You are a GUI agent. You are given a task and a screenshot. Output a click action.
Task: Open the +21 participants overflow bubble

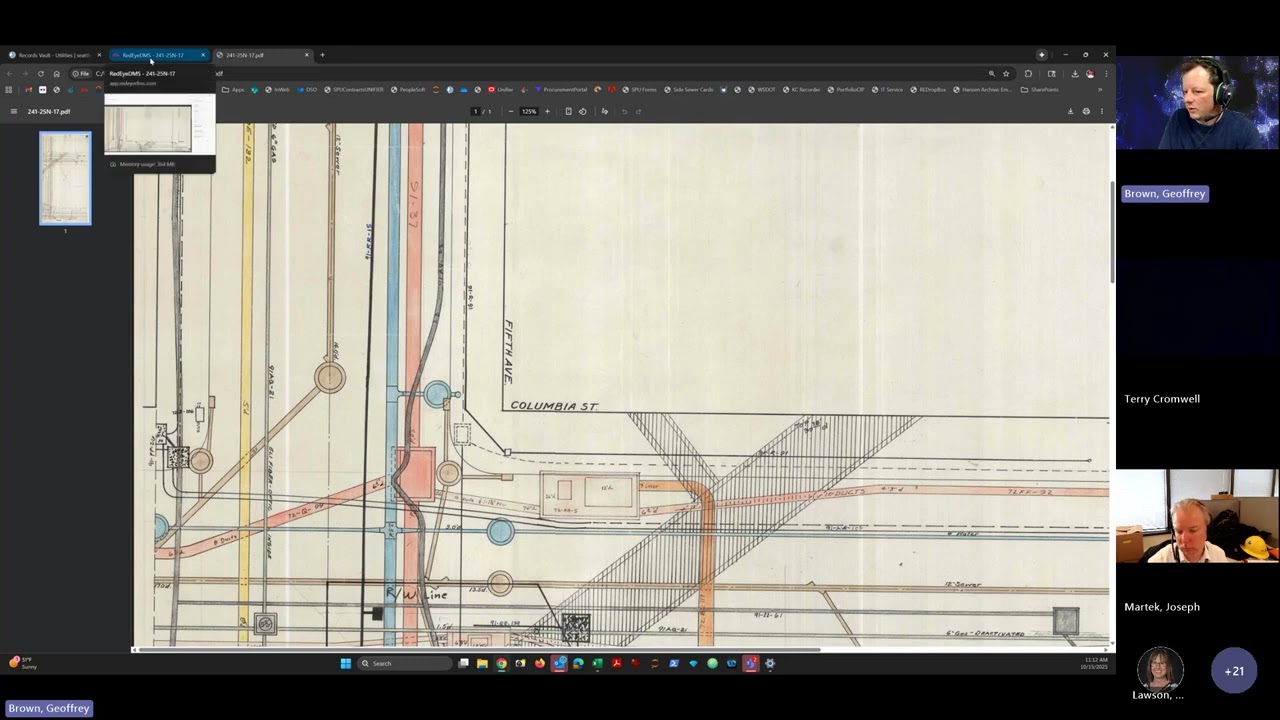1234,671
